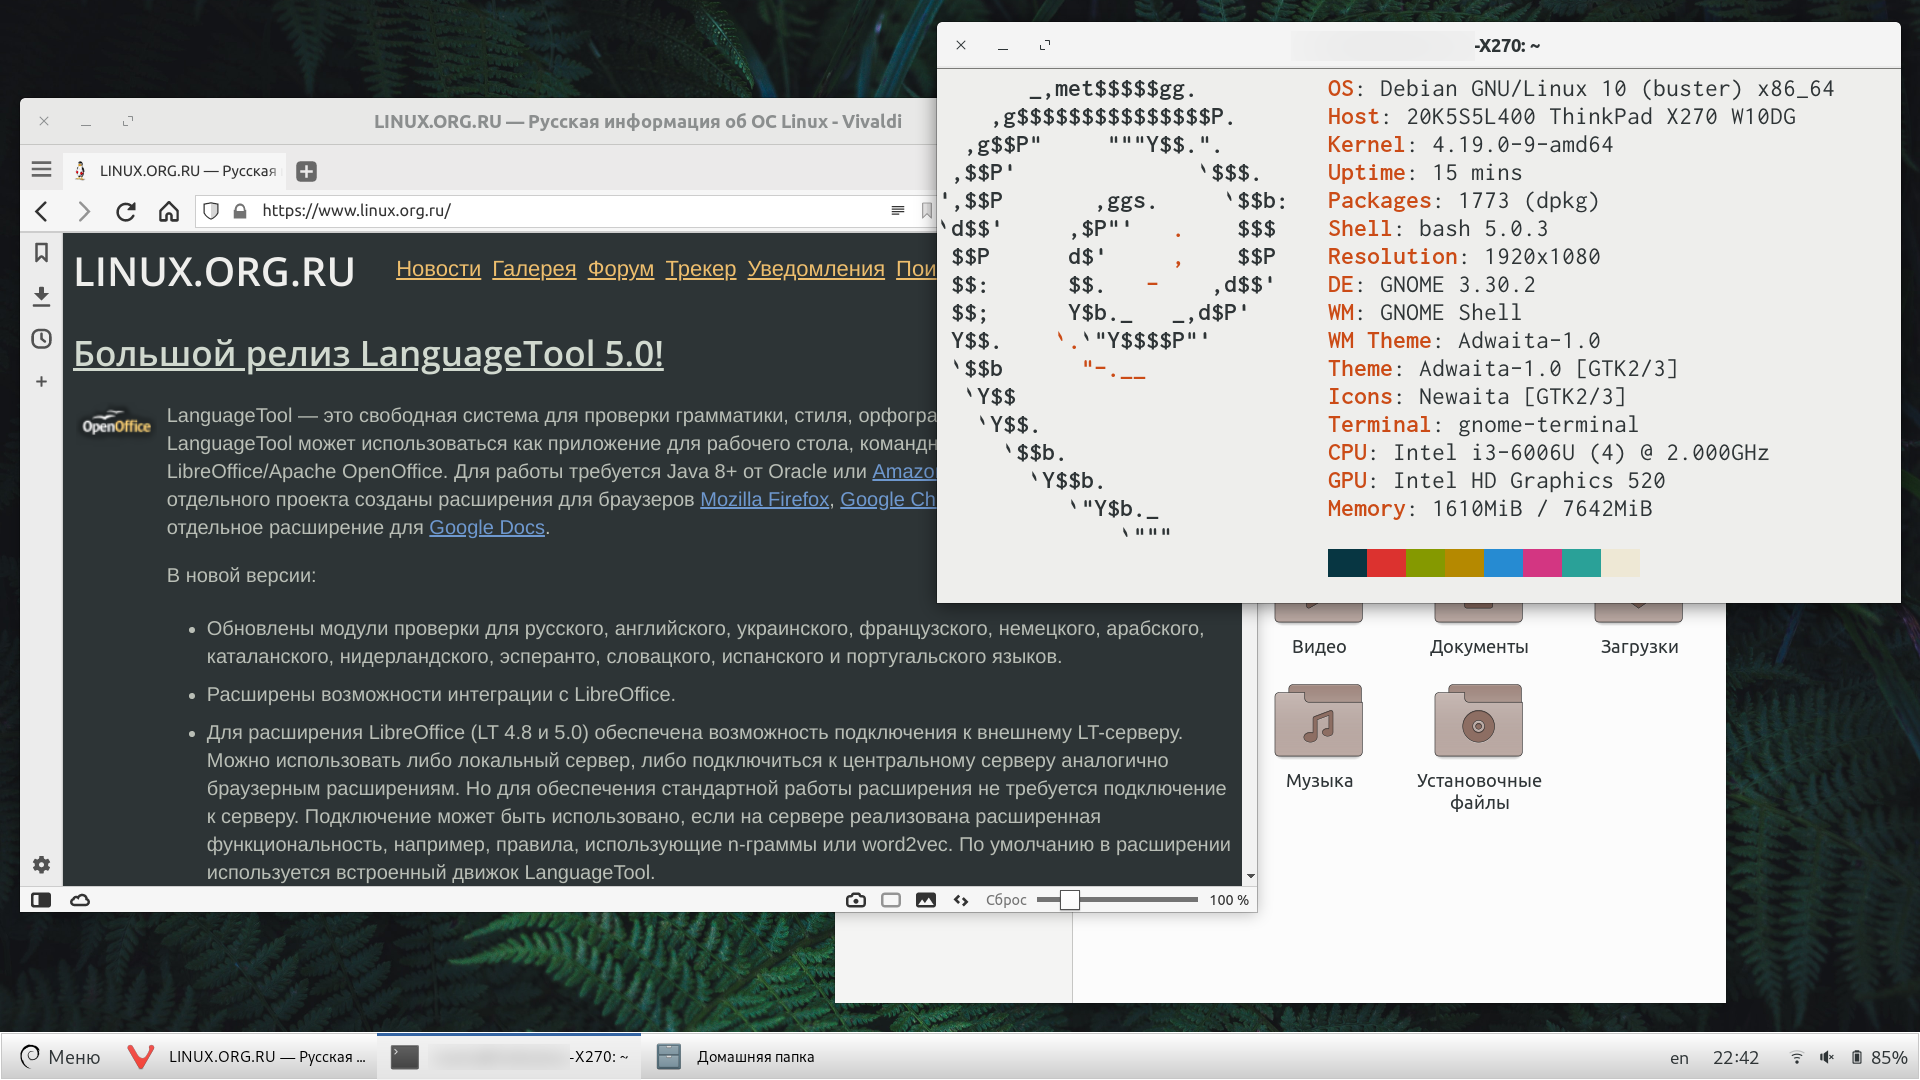Switch to terminal window in taskbar
Viewport: 1920px width, 1080px height.
click(509, 1057)
